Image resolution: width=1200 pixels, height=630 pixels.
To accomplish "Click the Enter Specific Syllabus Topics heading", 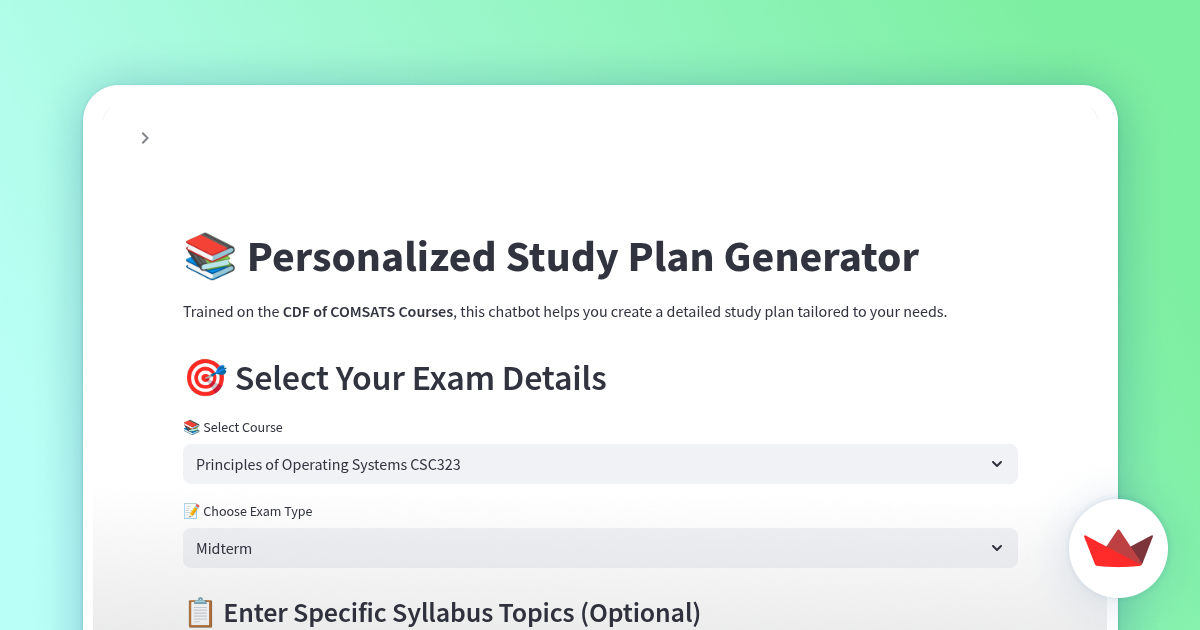I will click(x=462, y=612).
